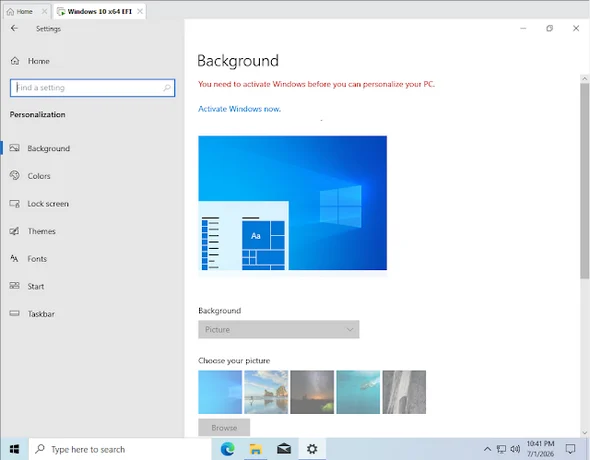Click the scrollbar up arrow
Image resolution: width=590 pixels, height=460 pixels.
584,79
